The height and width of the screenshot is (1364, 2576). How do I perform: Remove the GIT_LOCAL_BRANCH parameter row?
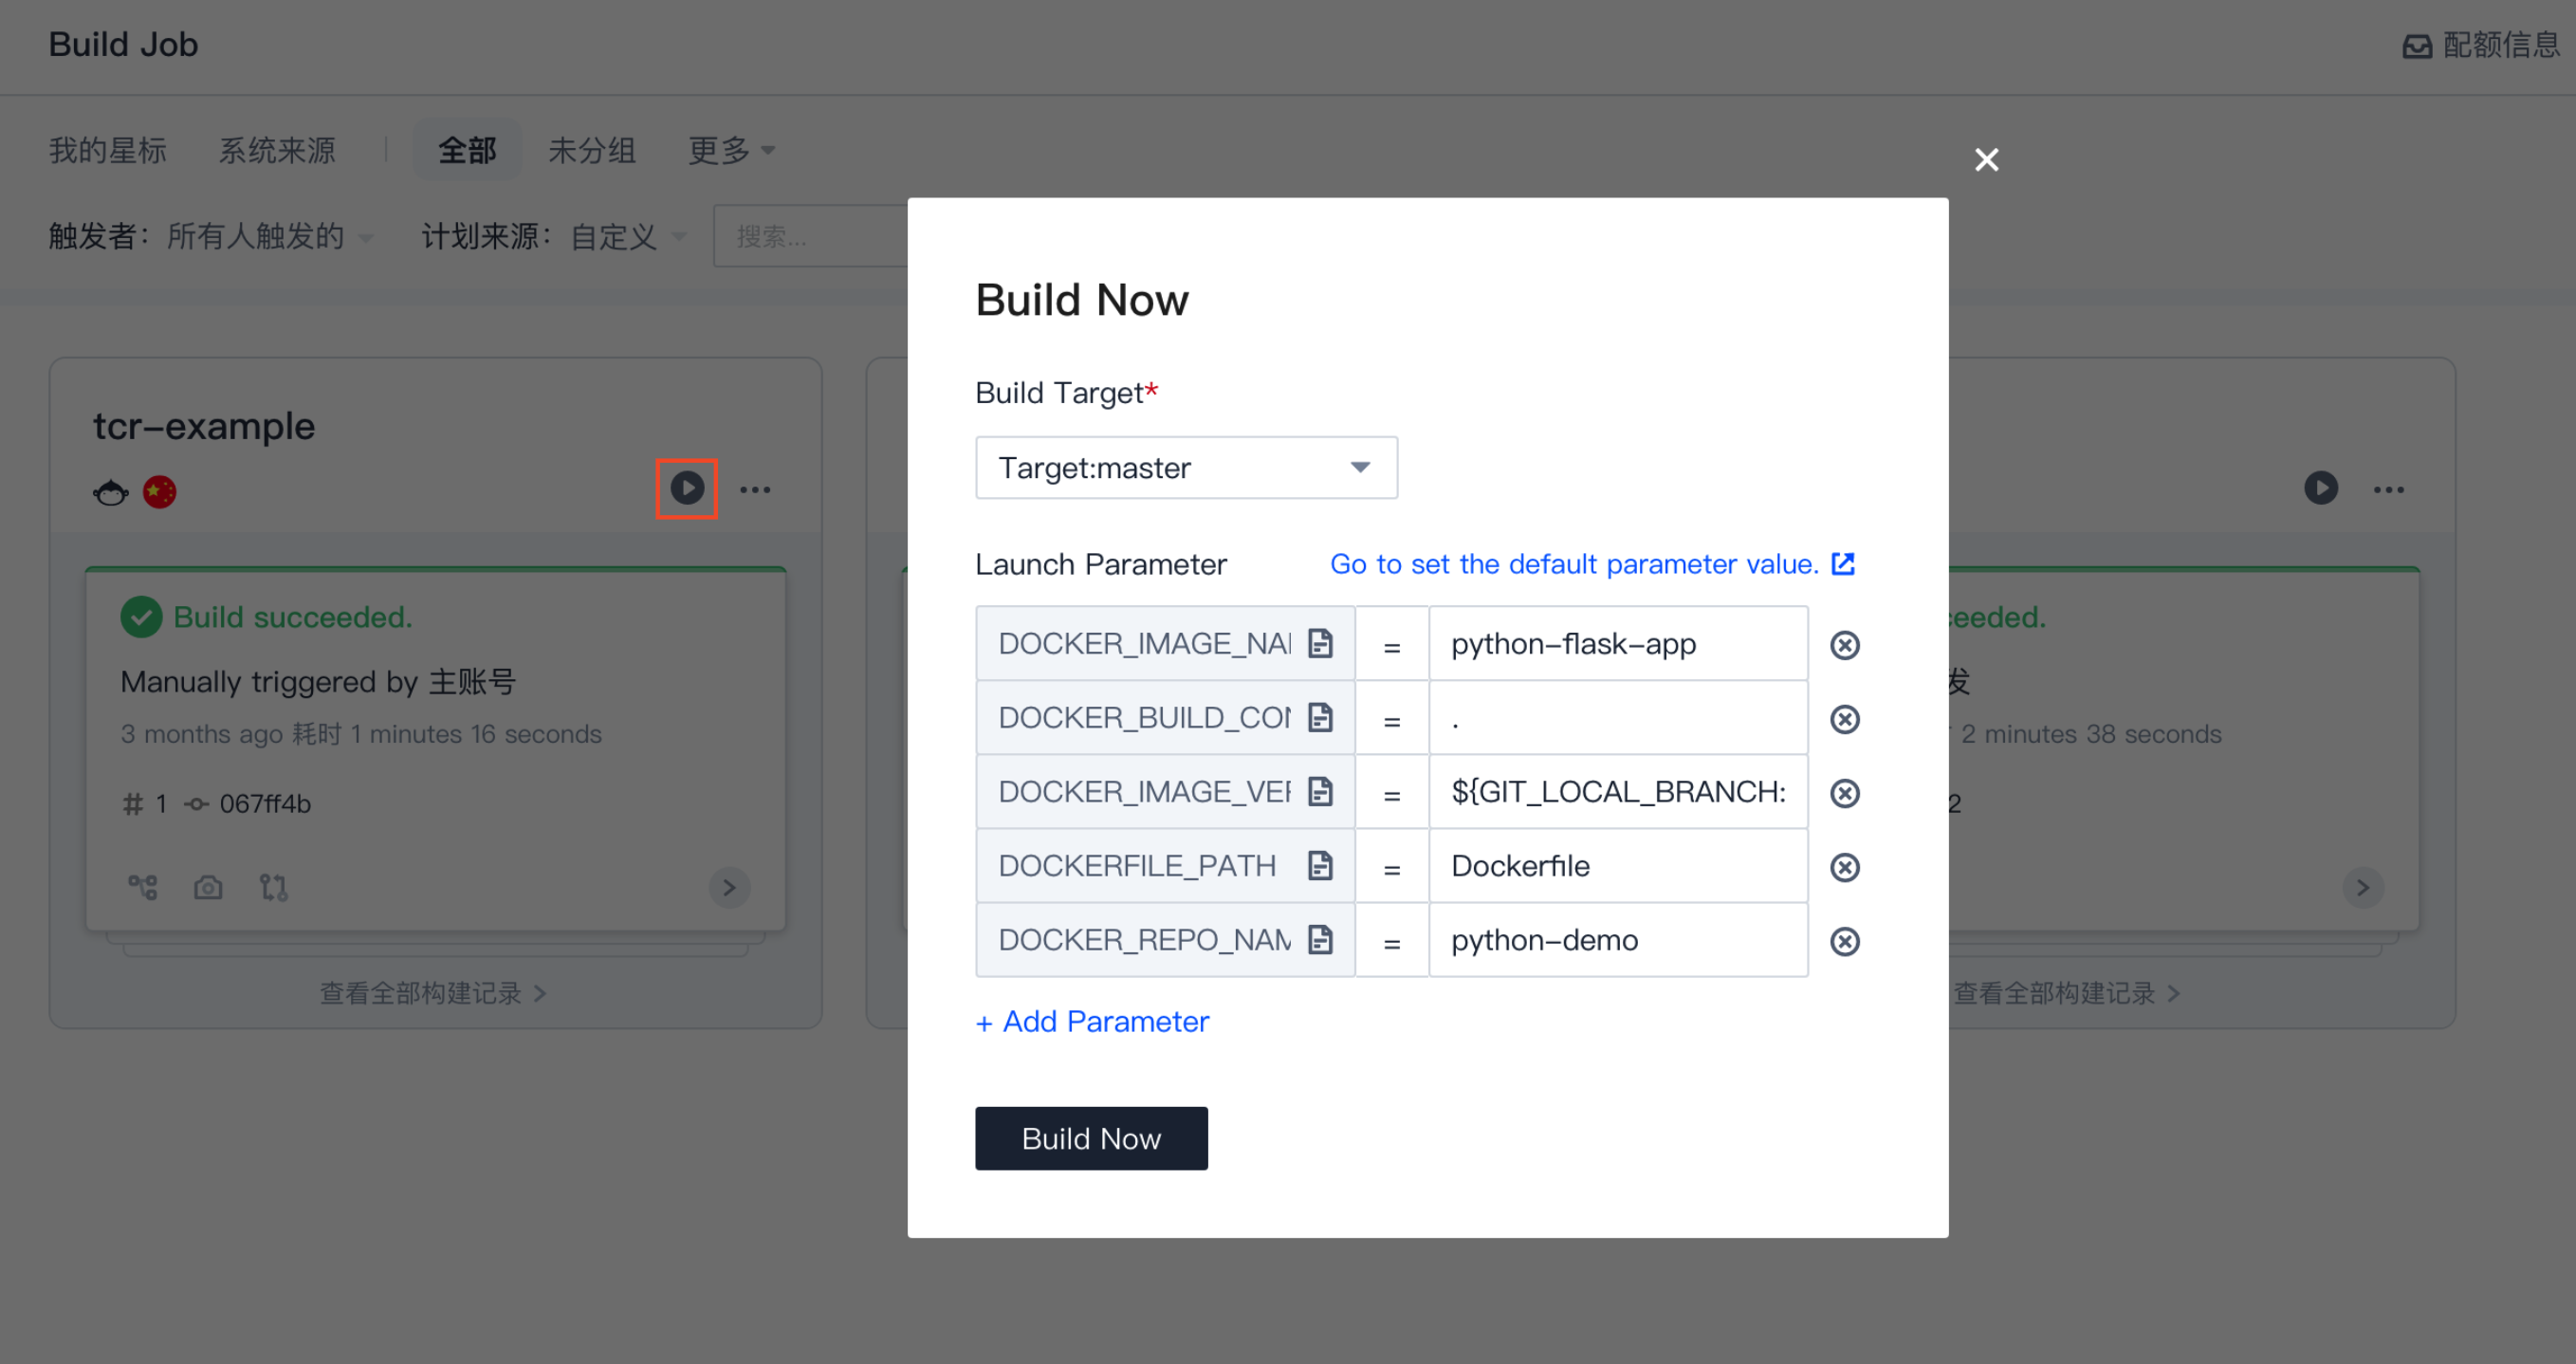coord(1844,793)
